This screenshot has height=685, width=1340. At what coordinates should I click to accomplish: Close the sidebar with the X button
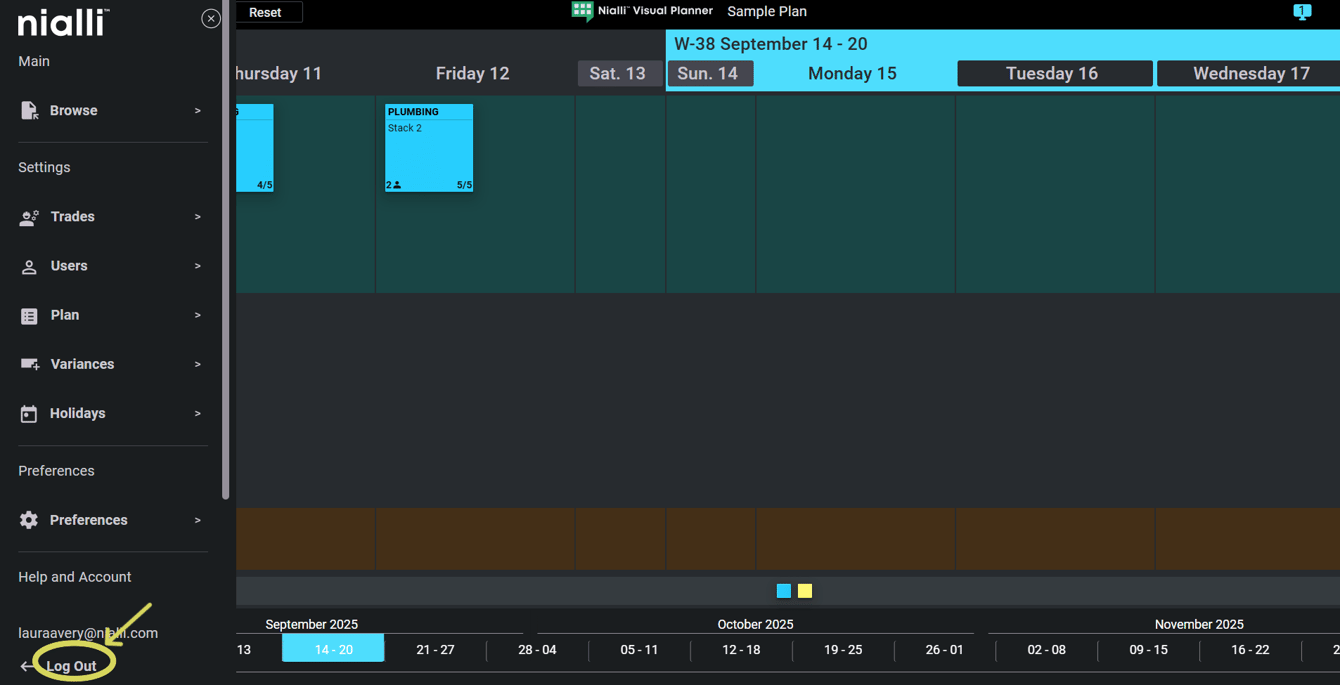point(210,19)
